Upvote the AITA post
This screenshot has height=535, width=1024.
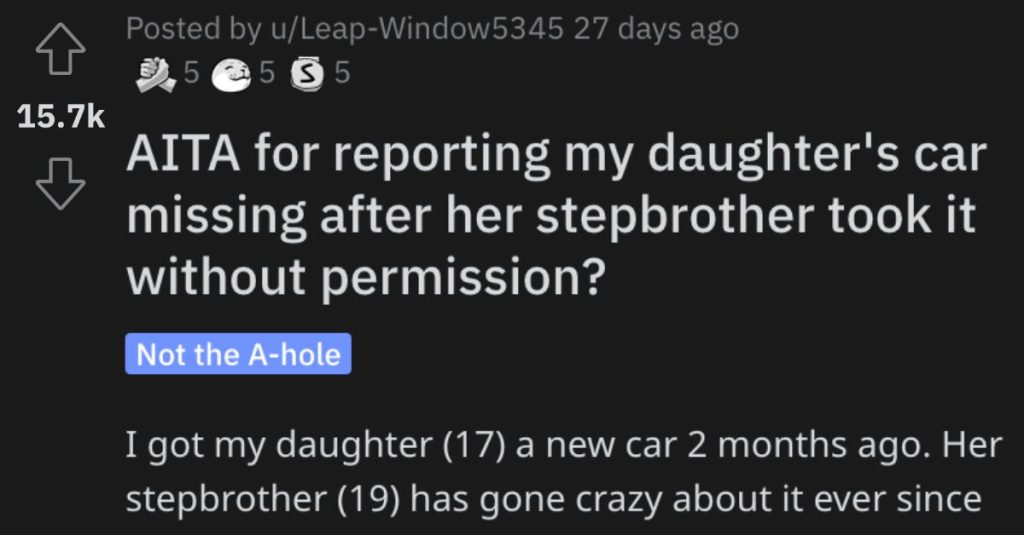[60, 50]
